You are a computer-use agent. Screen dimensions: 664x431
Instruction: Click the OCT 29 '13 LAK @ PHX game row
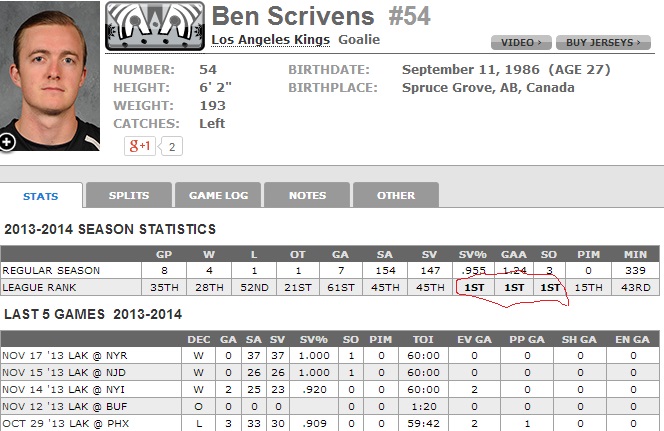click(329, 423)
